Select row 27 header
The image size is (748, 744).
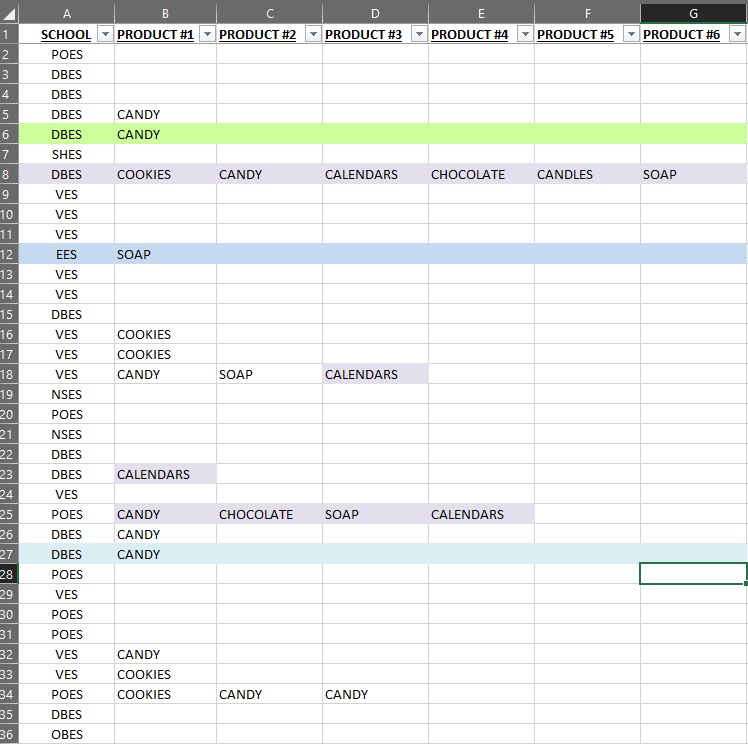[x=9, y=554]
